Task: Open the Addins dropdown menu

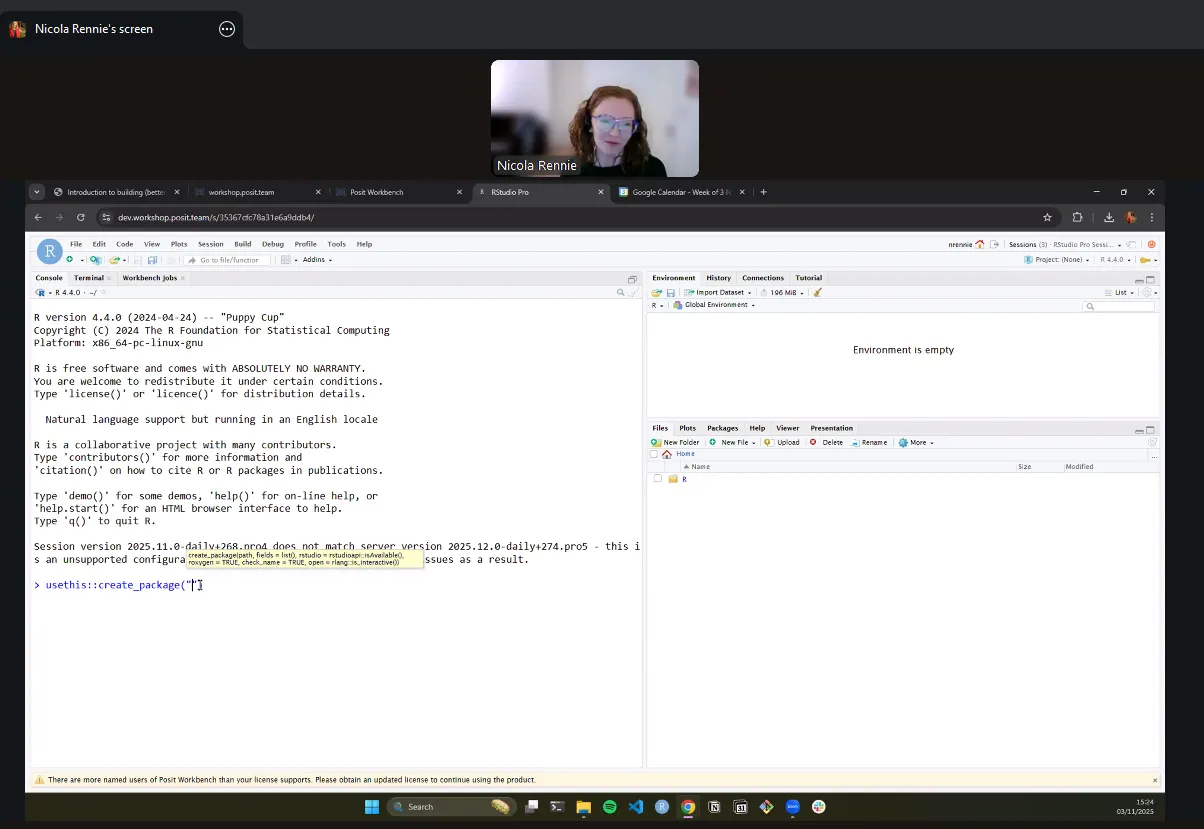Action: [317, 260]
